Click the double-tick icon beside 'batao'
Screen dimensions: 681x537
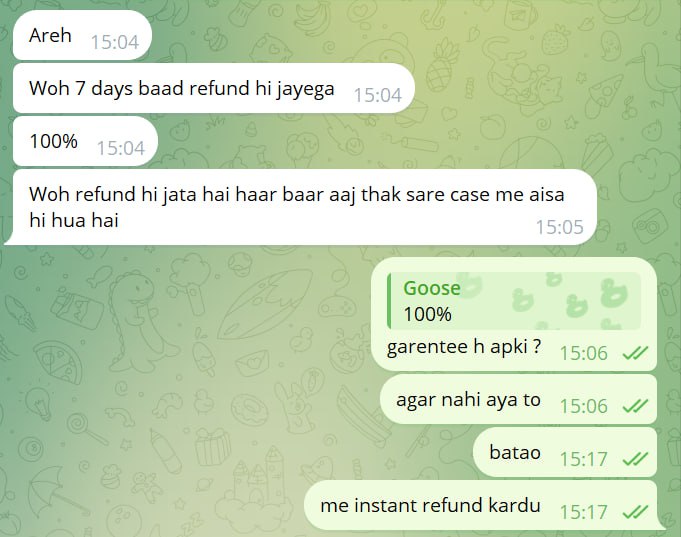pyautogui.click(x=635, y=459)
